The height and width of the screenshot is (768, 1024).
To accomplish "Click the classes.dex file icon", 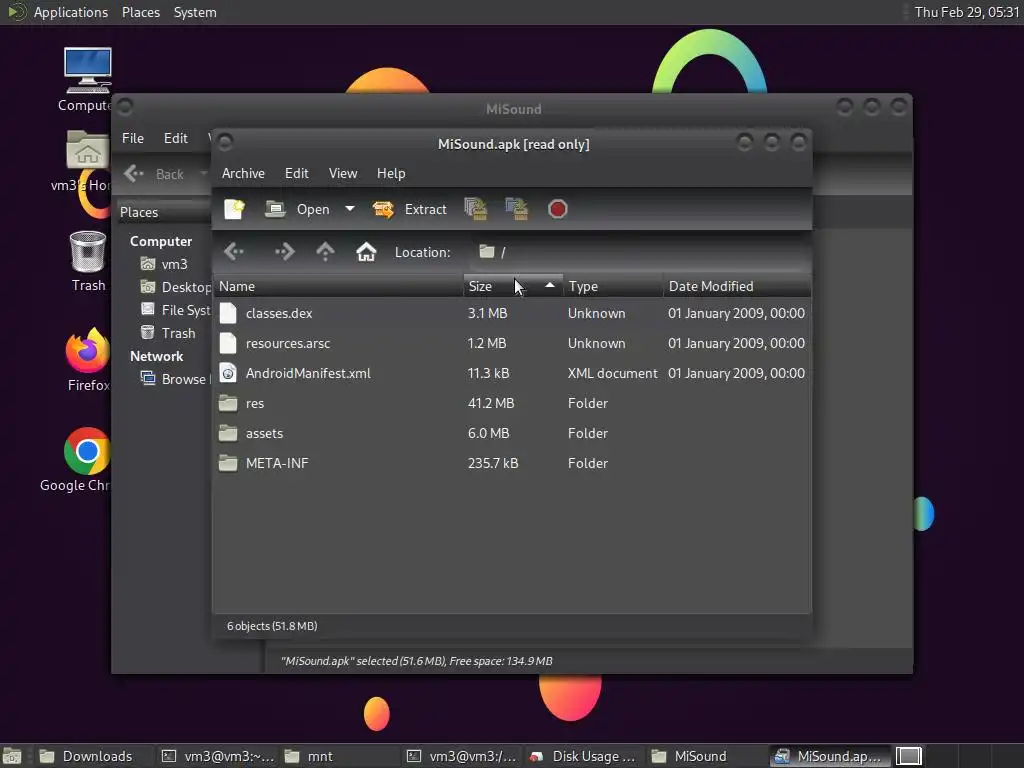I will click(x=228, y=313).
